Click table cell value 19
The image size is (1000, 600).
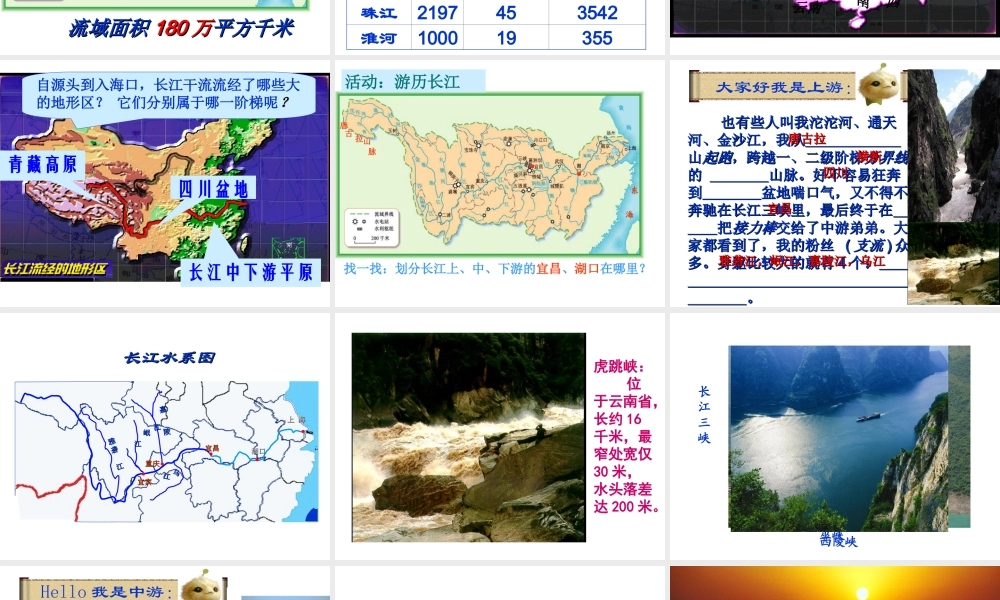(x=506, y=38)
